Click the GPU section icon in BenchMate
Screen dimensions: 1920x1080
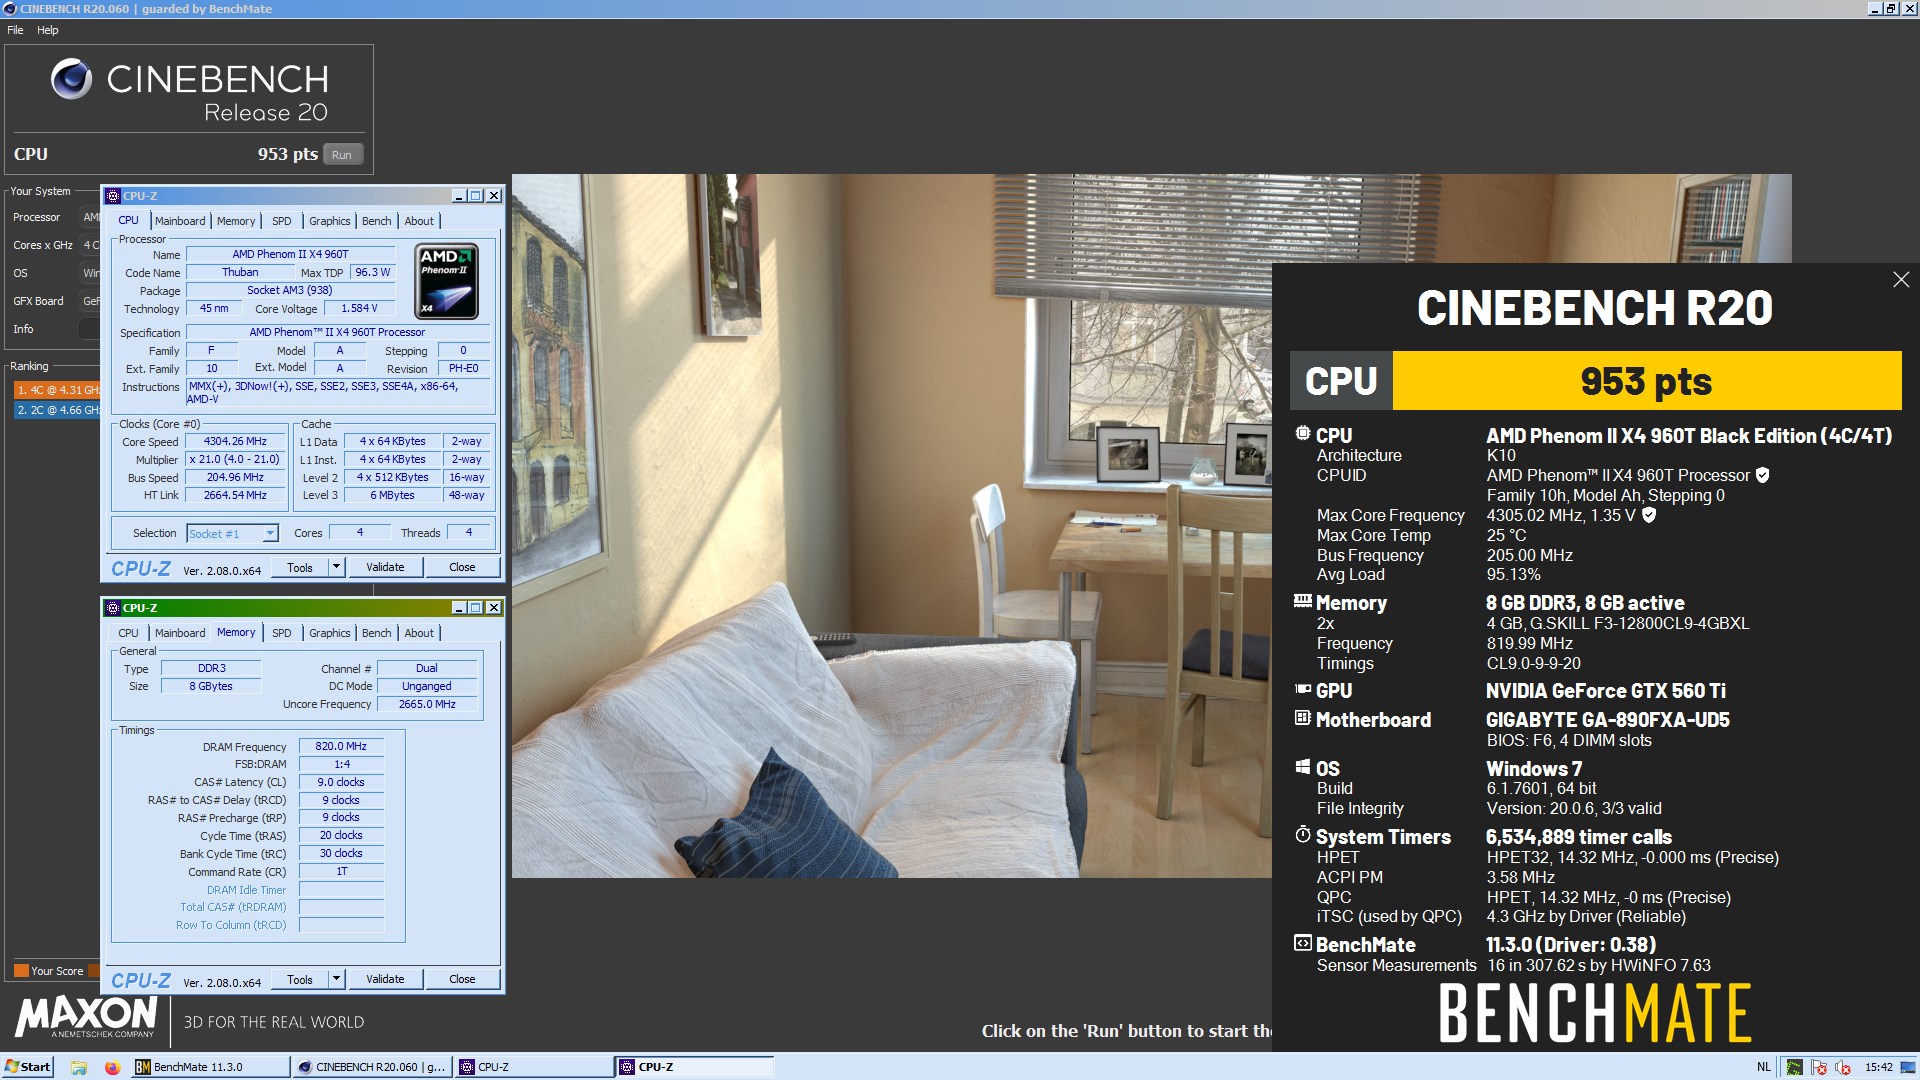(1302, 689)
